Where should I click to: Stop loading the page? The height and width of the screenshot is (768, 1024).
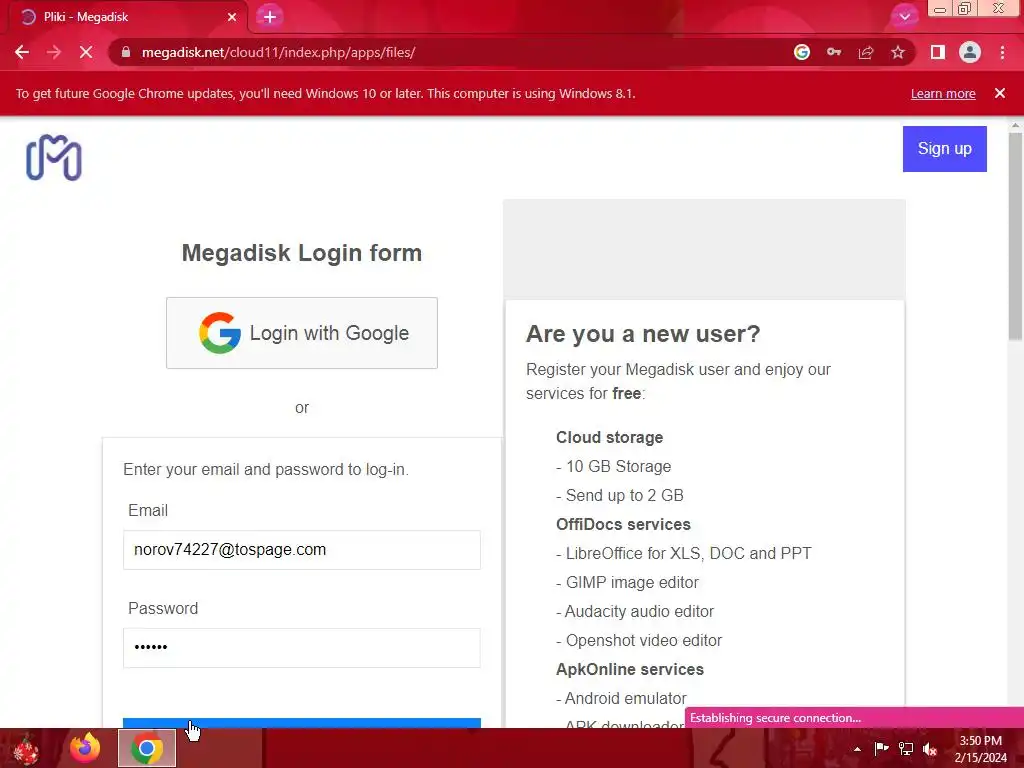[x=86, y=52]
